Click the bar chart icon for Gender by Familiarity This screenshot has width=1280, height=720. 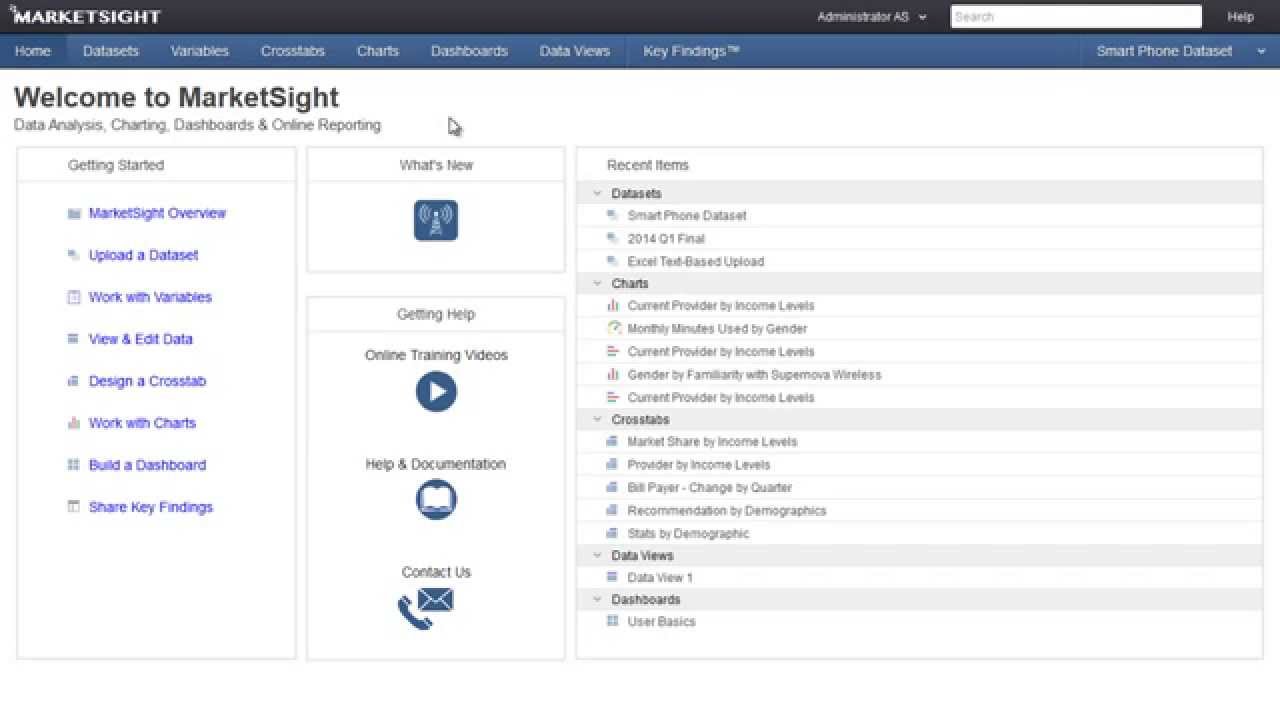click(613, 374)
